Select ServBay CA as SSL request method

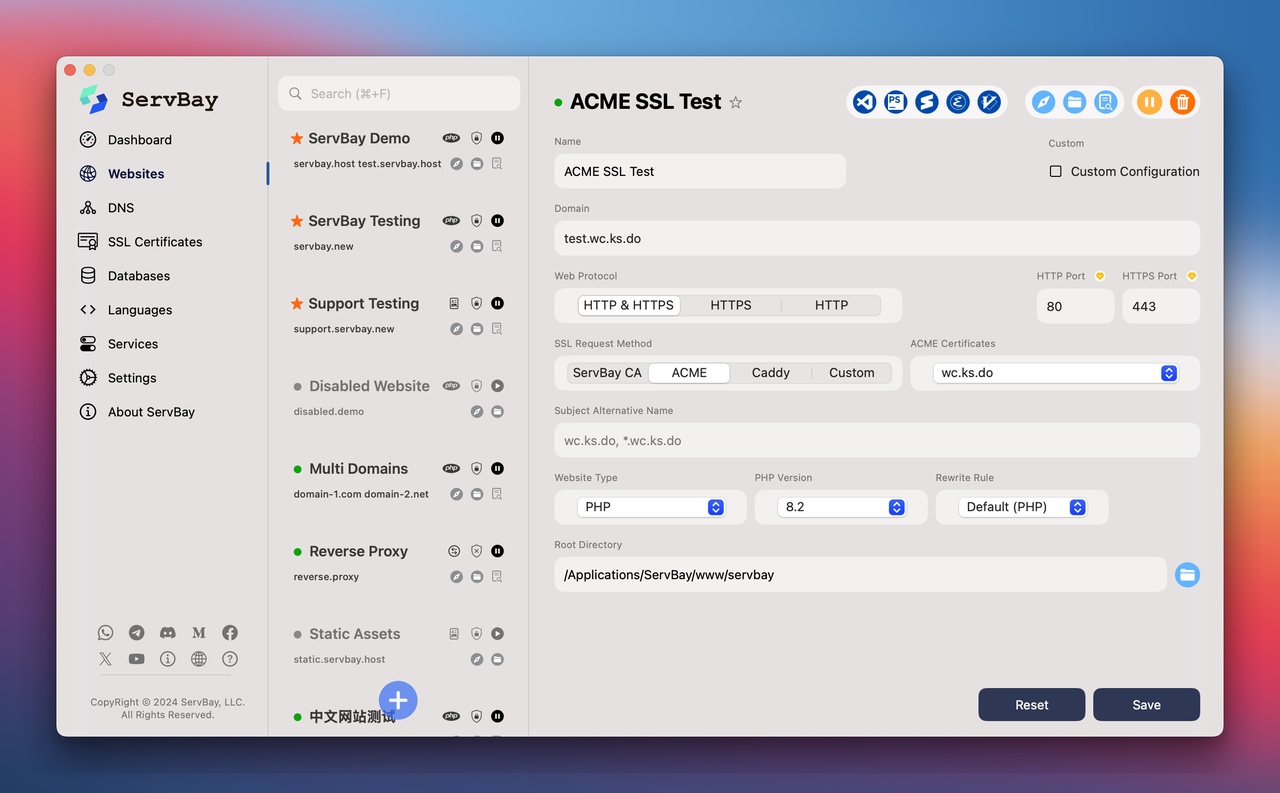click(607, 373)
